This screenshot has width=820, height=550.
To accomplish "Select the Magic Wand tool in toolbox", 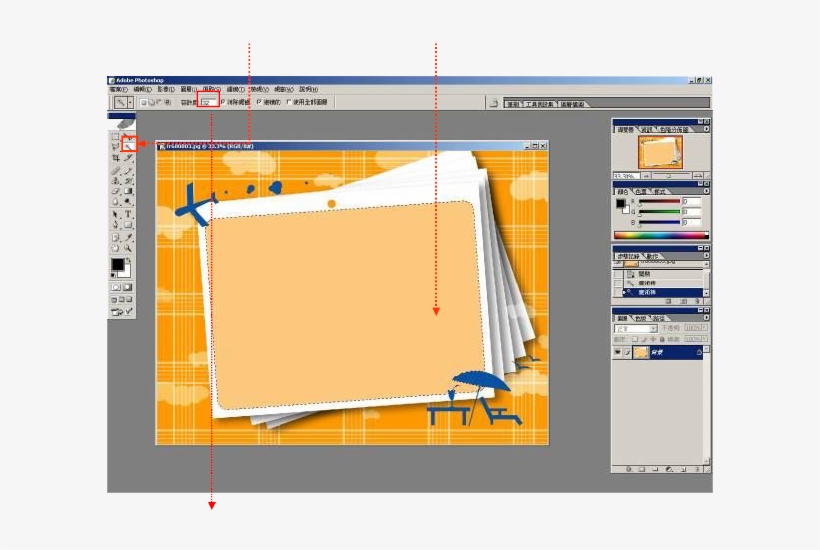I will (x=129, y=146).
